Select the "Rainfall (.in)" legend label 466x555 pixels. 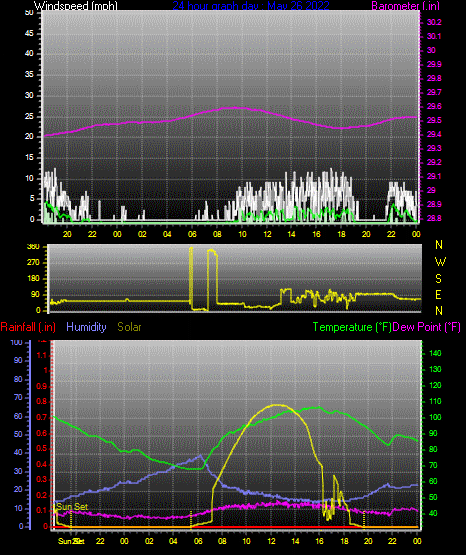coord(28,327)
